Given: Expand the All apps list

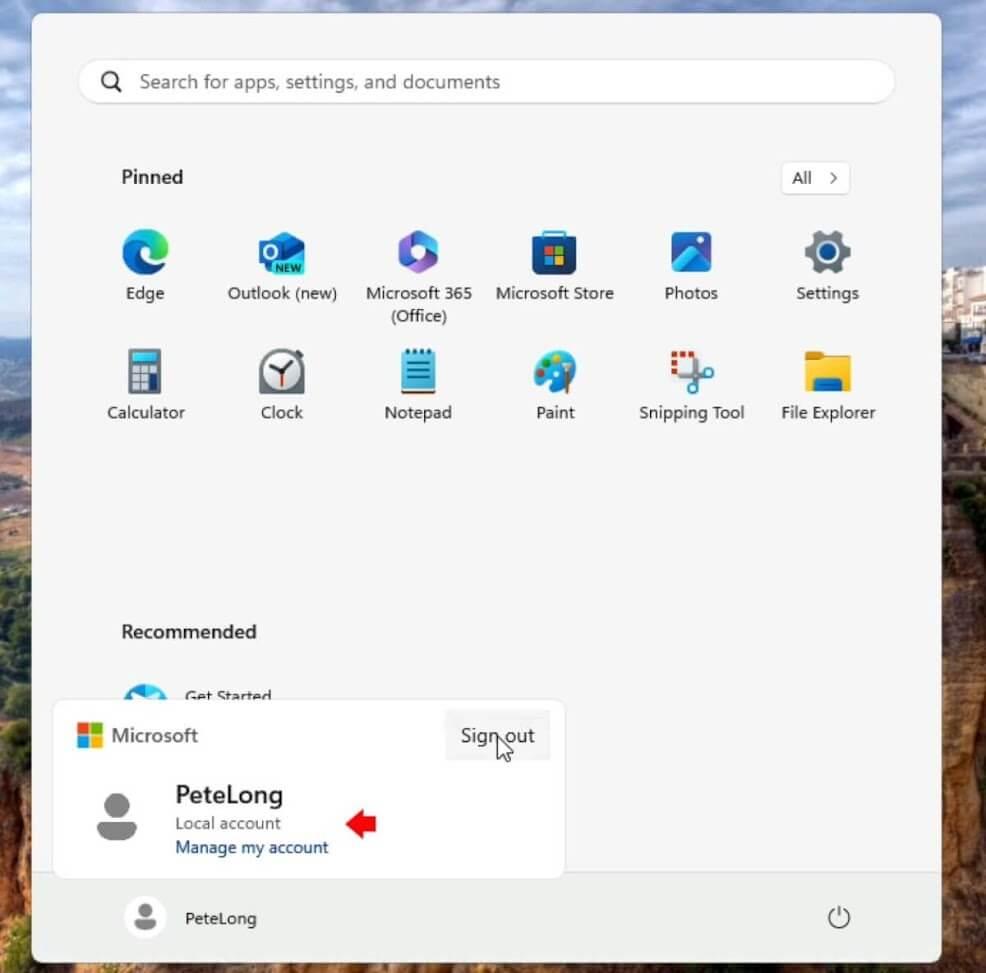Looking at the screenshot, I should point(816,178).
